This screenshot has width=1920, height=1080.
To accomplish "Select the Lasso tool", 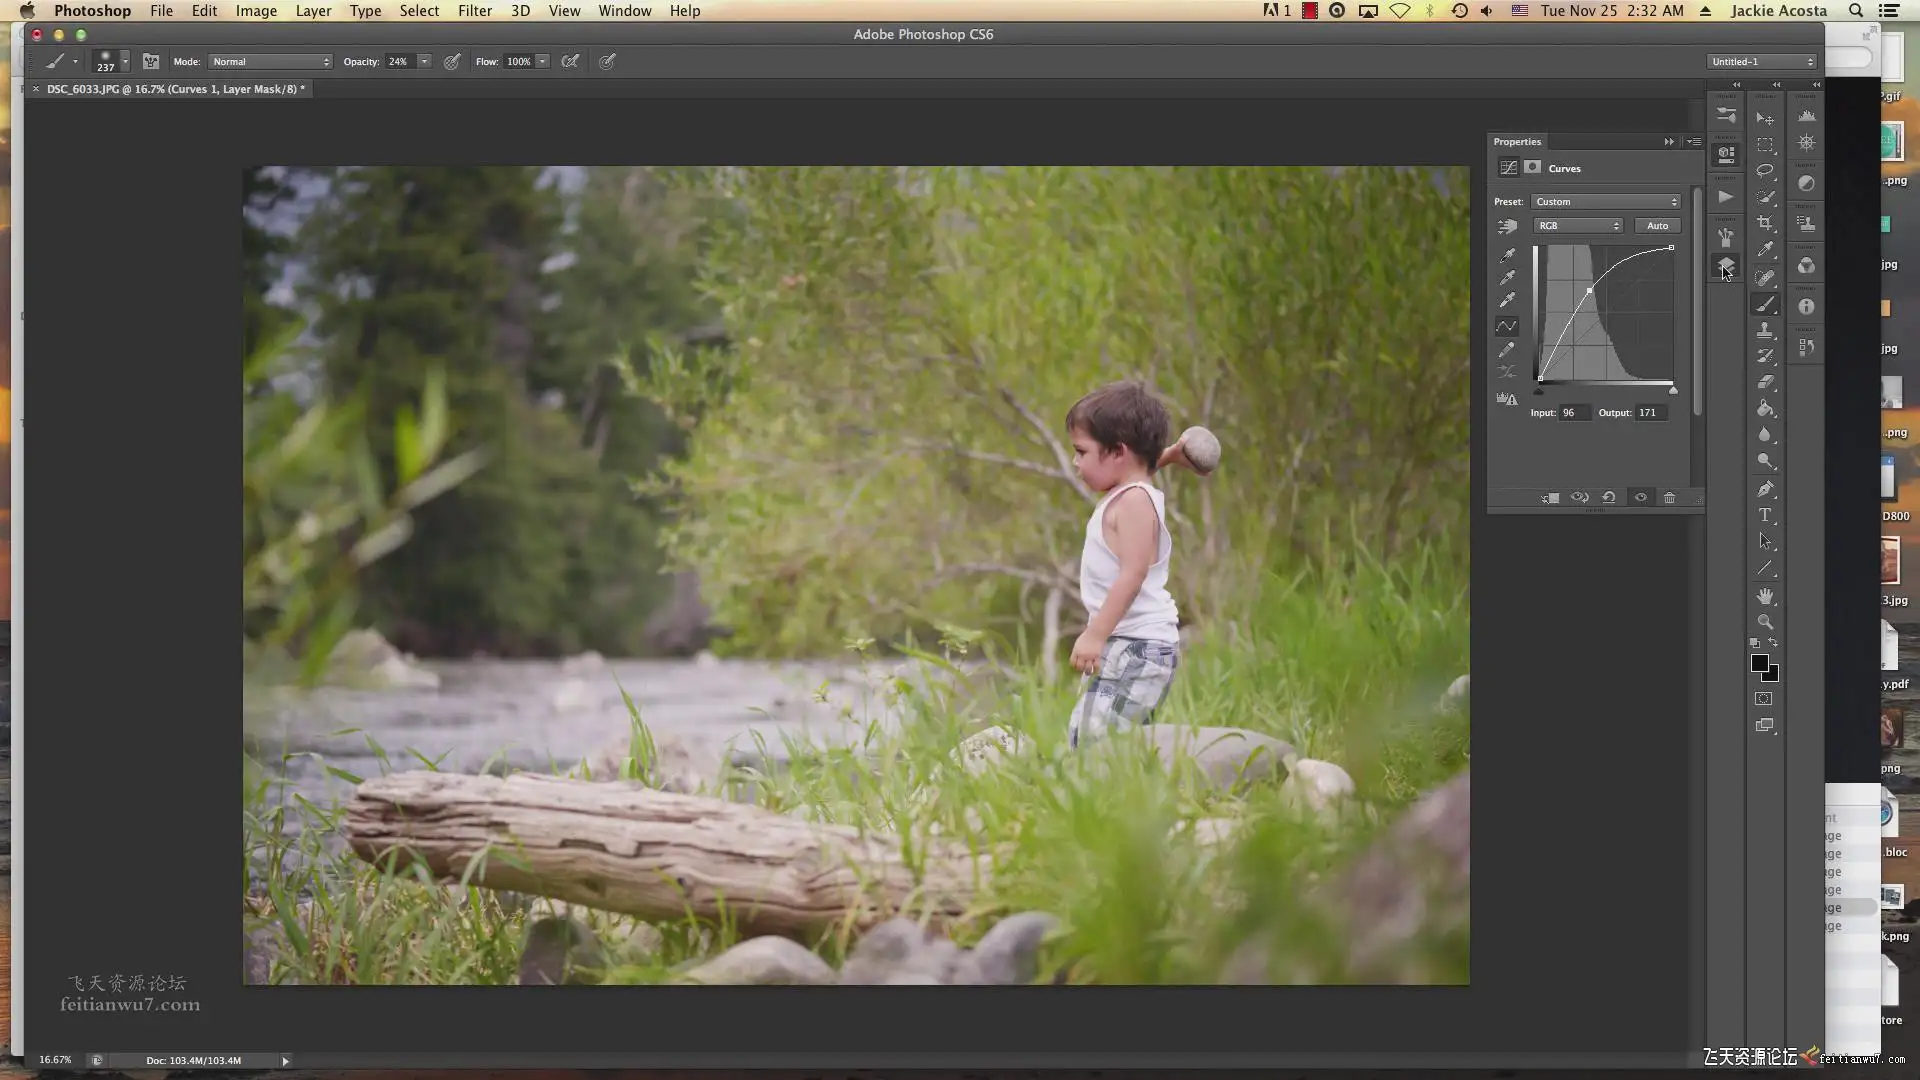I will [x=1765, y=171].
